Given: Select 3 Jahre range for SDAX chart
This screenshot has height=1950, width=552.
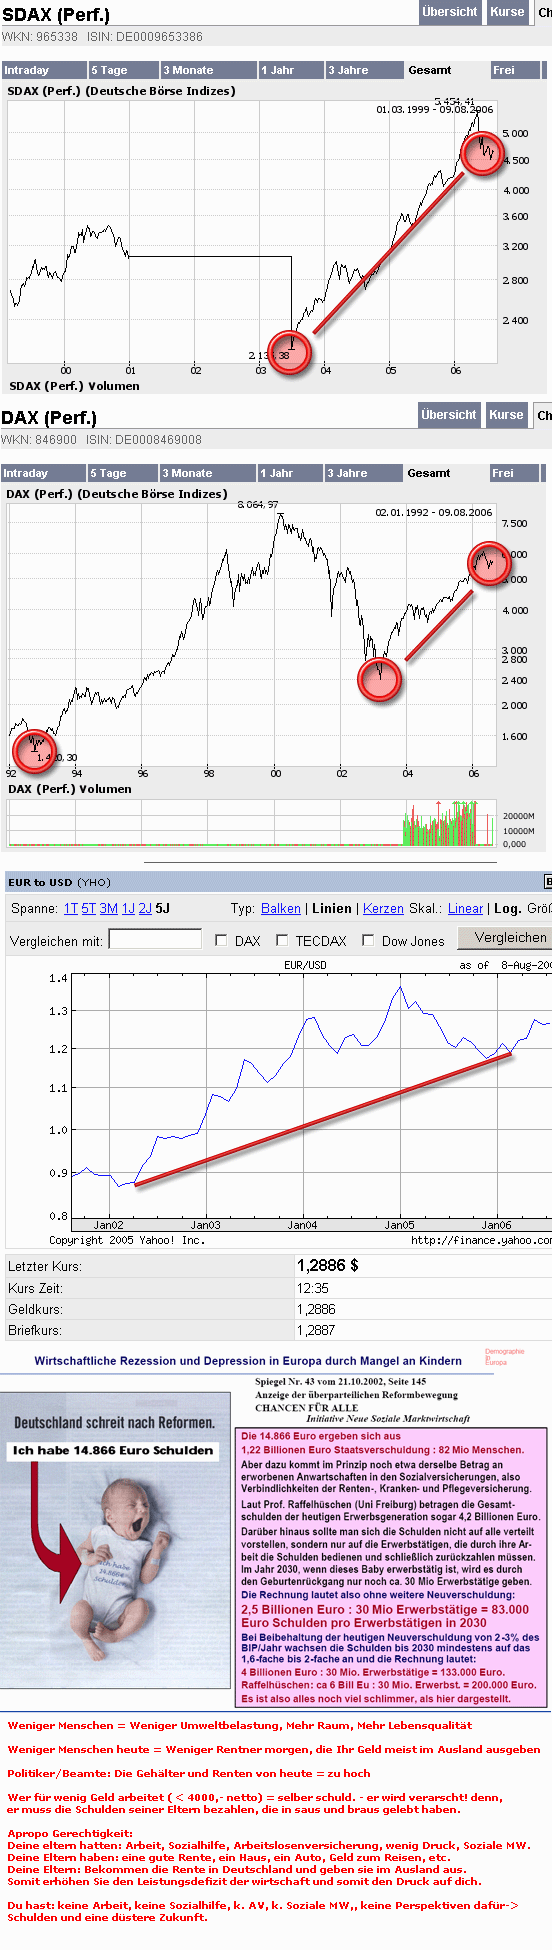Looking at the screenshot, I should click(x=365, y=70).
